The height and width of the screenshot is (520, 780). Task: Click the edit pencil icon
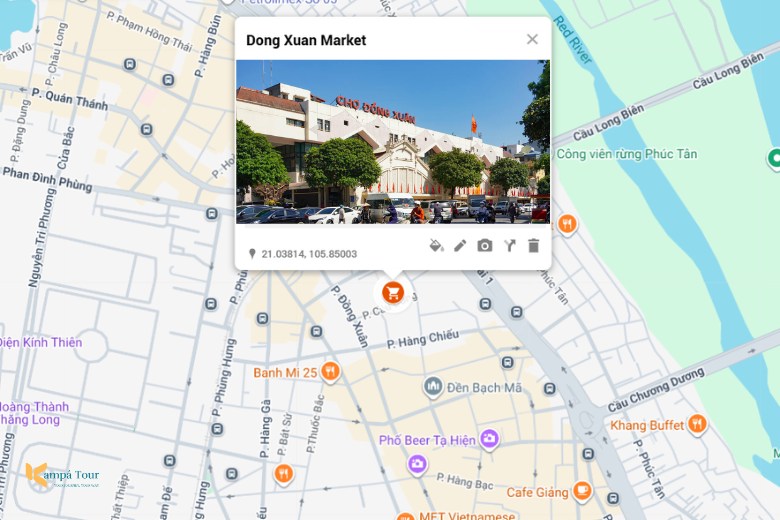coord(460,246)
